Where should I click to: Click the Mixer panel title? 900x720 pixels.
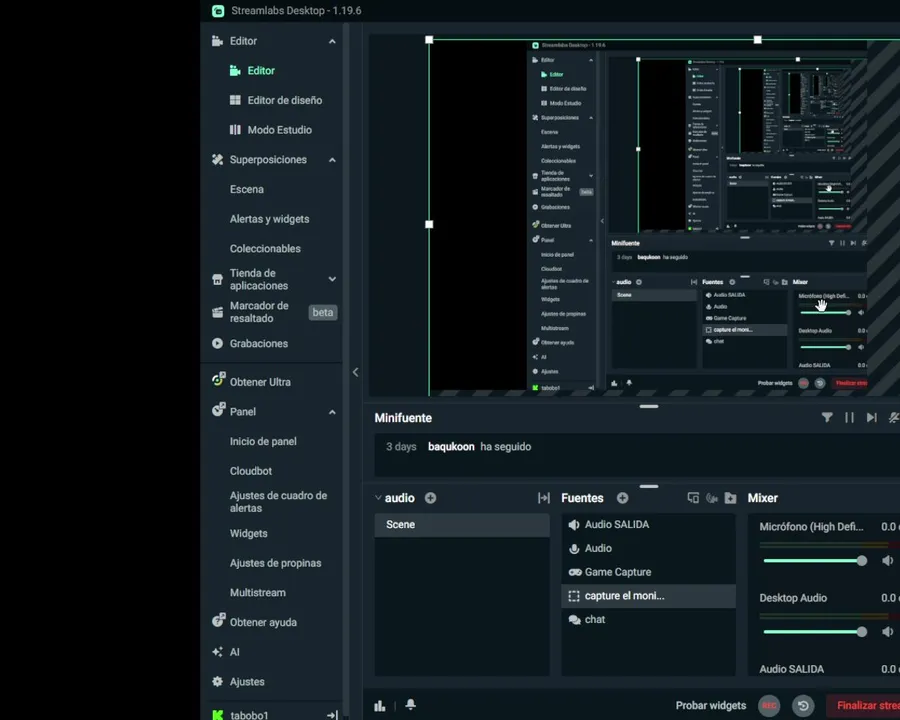tap(763, 498)
